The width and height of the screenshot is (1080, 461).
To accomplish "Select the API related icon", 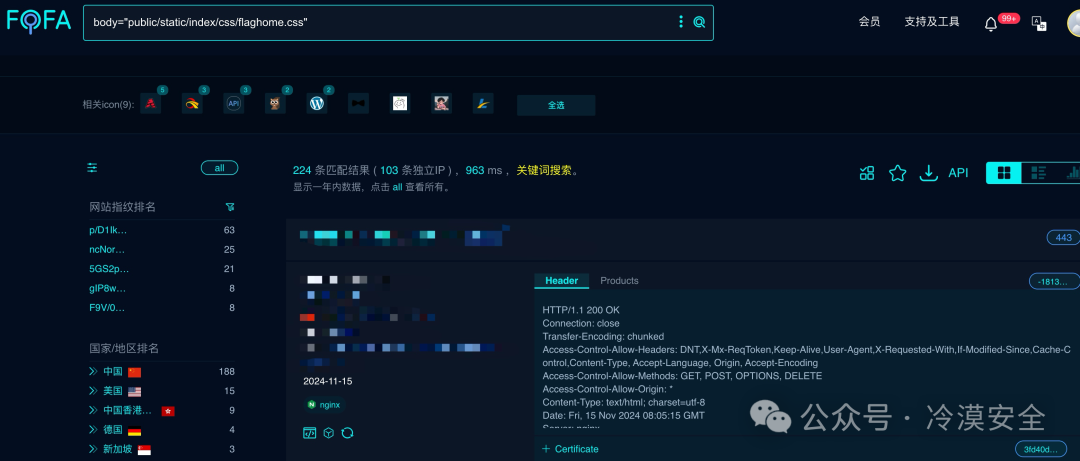I will point(233,104).
